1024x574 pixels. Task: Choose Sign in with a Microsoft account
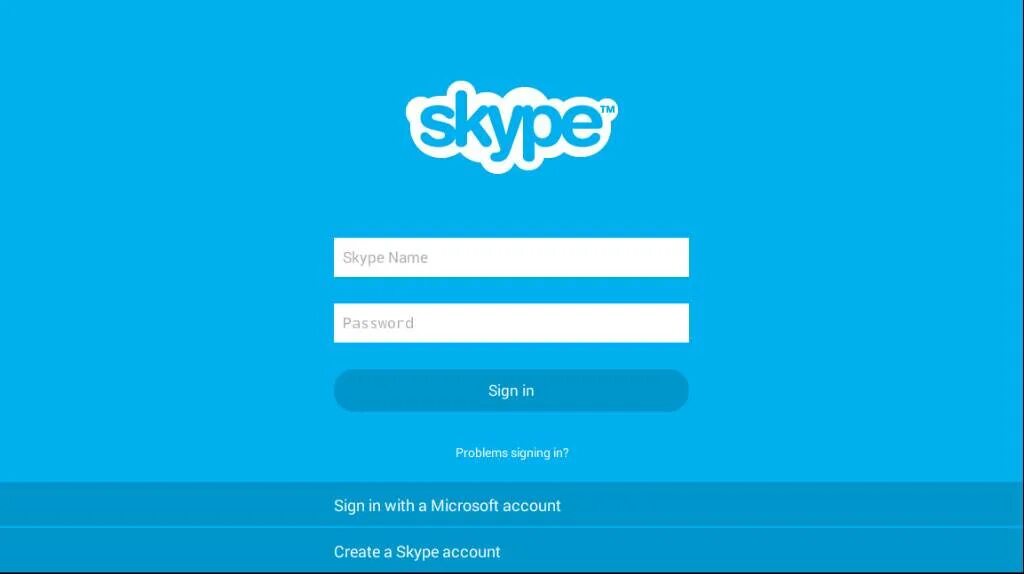point(512,505)
